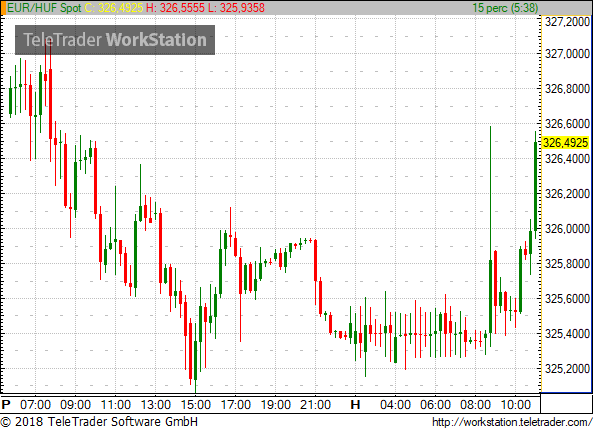This screenshot has width=593, height=431.
Task: Click the 06:00 time axis label
Action: click(x=435, y=405)
